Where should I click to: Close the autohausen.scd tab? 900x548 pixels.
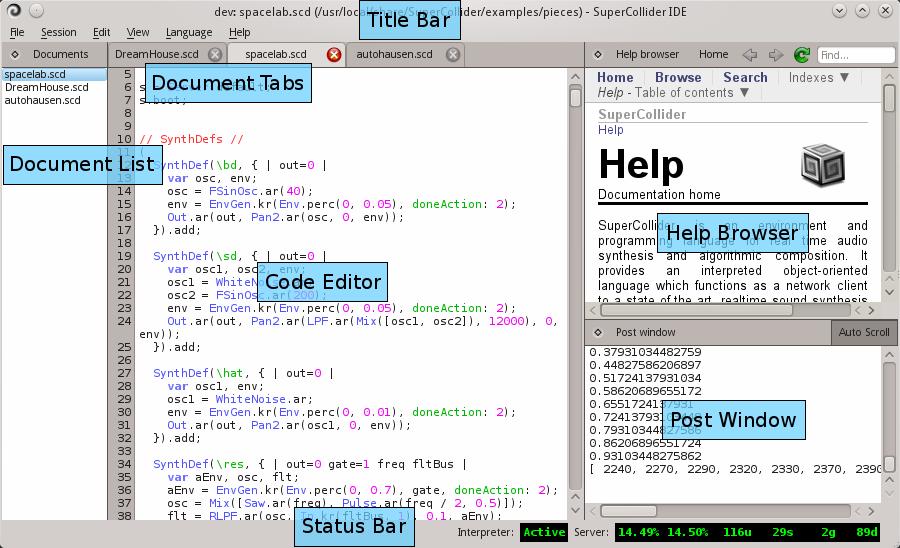pyautogui.click(x=453, y=55)
